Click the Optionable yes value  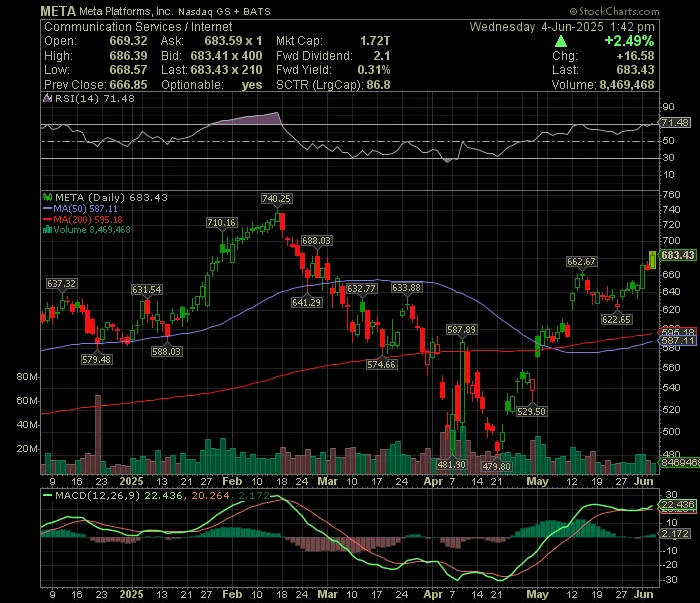[252, 85]
